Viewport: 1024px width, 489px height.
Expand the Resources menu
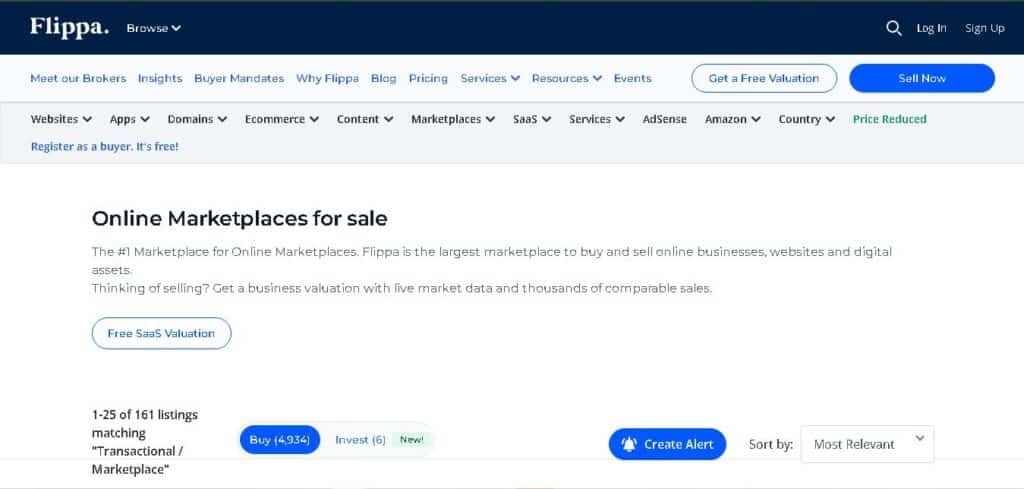(566, 78)
